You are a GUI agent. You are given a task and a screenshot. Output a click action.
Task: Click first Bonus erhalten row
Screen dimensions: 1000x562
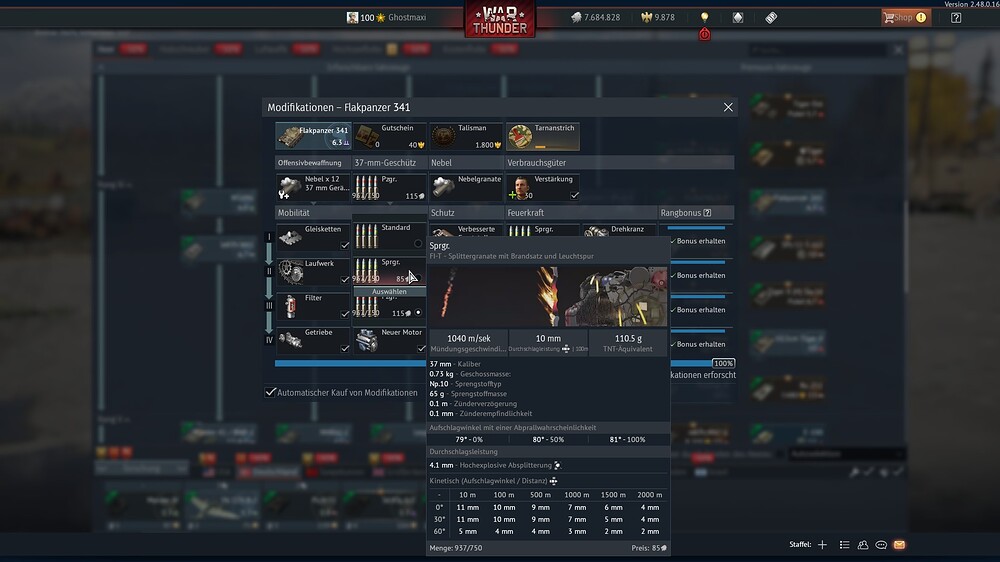(x=698, y=241)
